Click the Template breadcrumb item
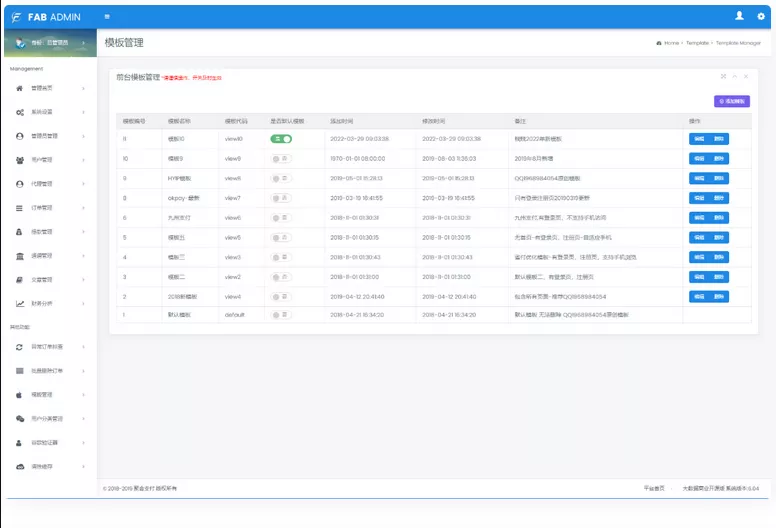Screen dimensions: 776x528 pyautogui.click(x=698, y=44)
